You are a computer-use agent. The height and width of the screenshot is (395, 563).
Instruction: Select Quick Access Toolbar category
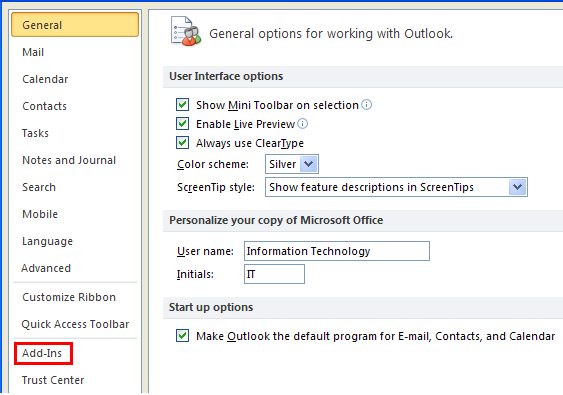(75, 324)
